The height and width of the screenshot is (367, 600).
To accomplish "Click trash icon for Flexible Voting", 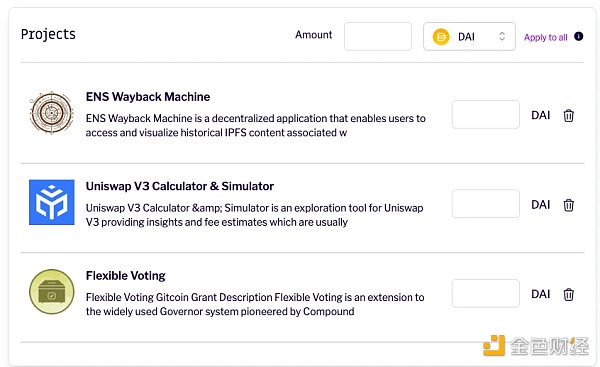I will click(569, 294).
